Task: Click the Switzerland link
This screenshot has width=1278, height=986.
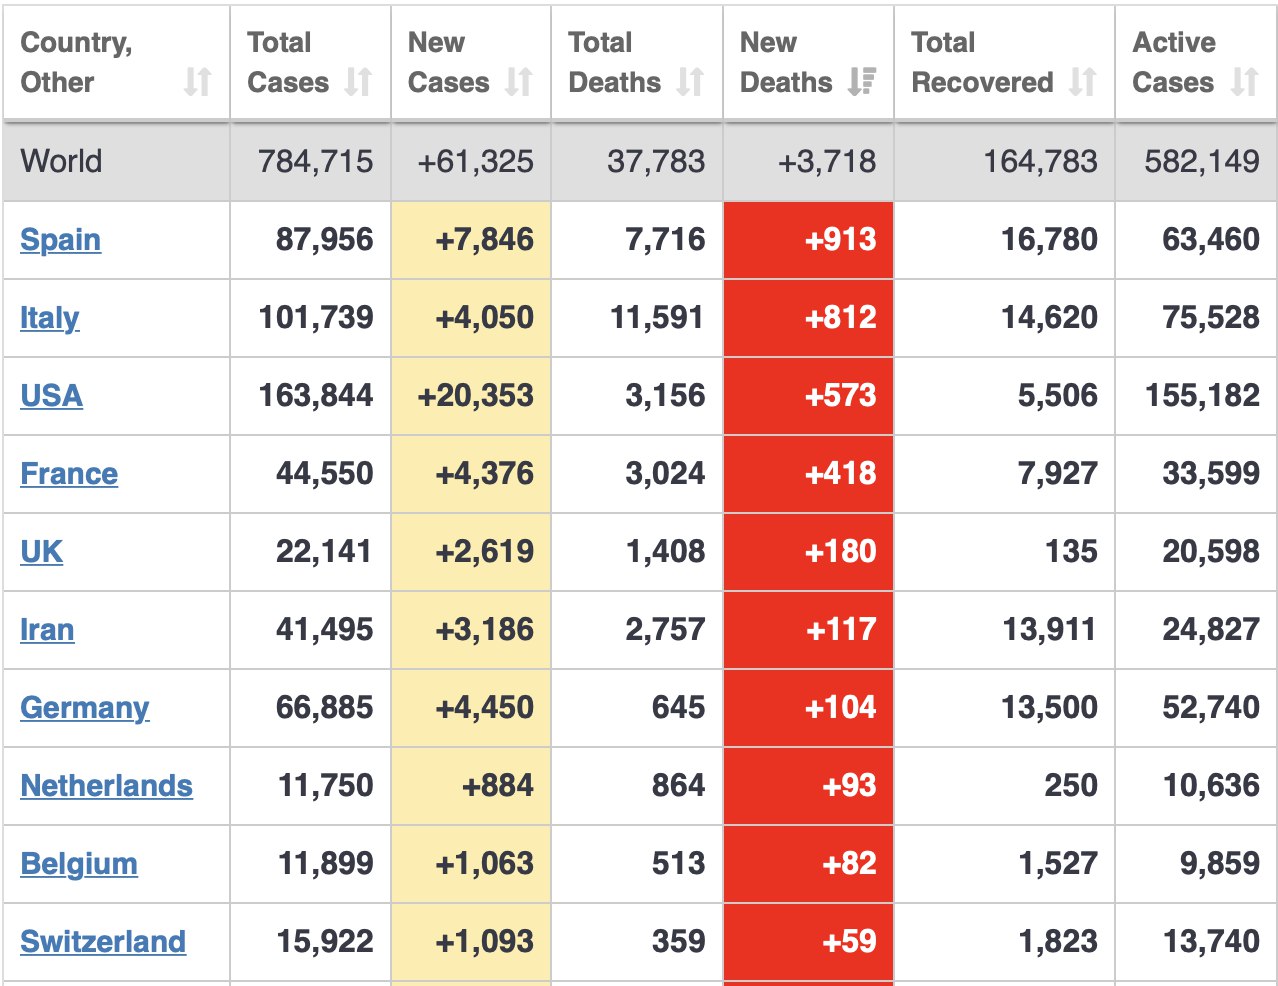Action: click(103, 942)
